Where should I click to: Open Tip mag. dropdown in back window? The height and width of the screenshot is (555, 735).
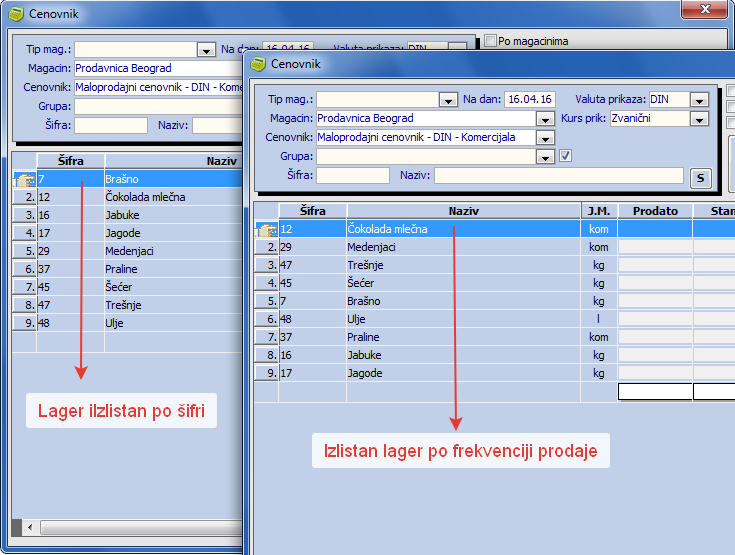click(x=206, y=50)
